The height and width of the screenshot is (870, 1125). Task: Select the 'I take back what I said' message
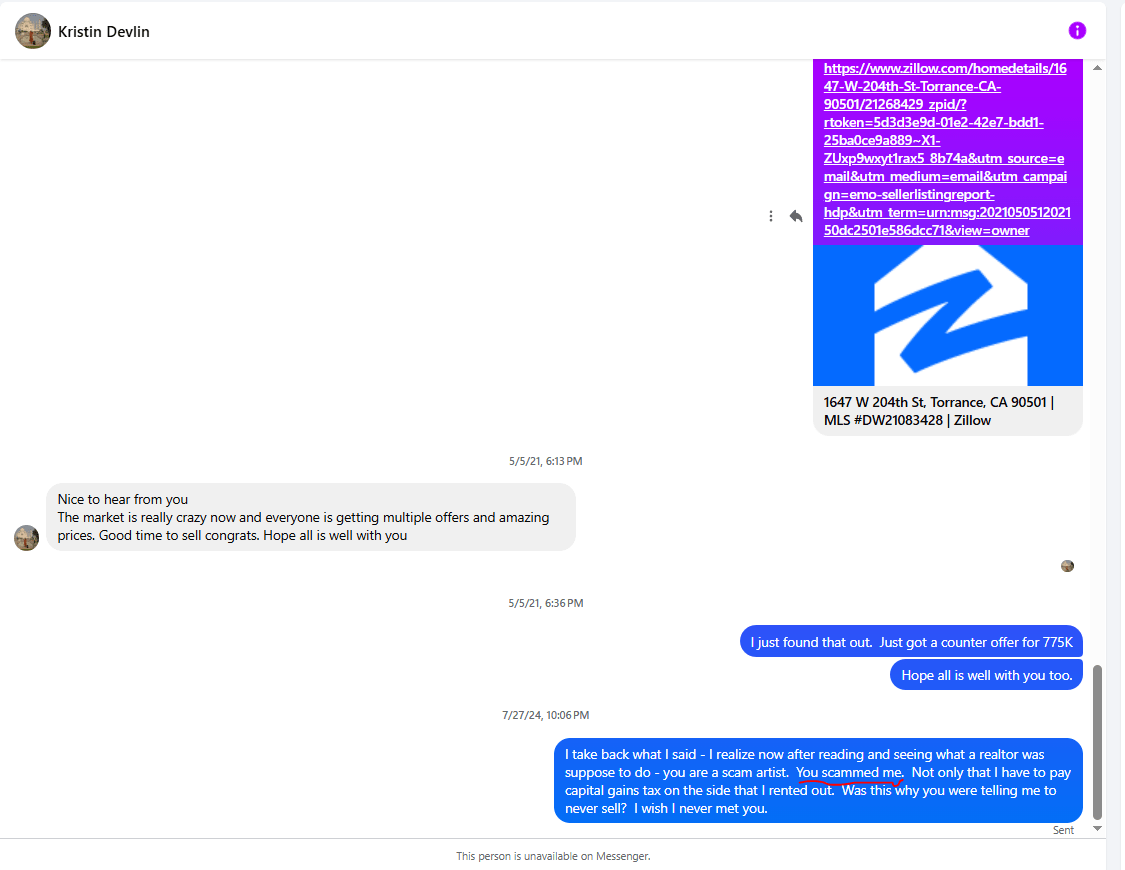(818, 781)
